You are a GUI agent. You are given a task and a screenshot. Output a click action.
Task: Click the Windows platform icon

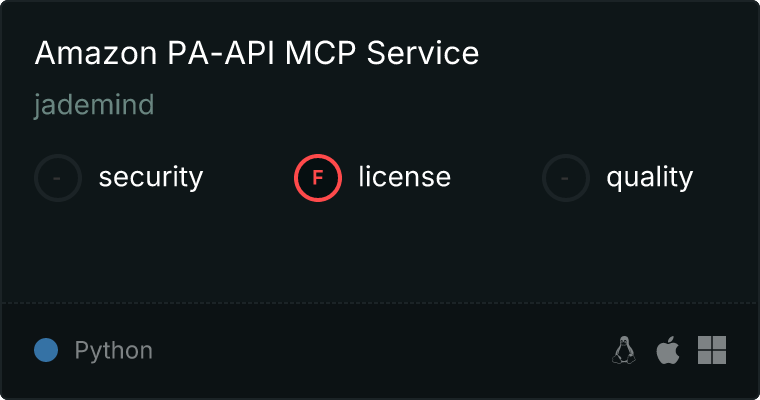tap(711, 350)
